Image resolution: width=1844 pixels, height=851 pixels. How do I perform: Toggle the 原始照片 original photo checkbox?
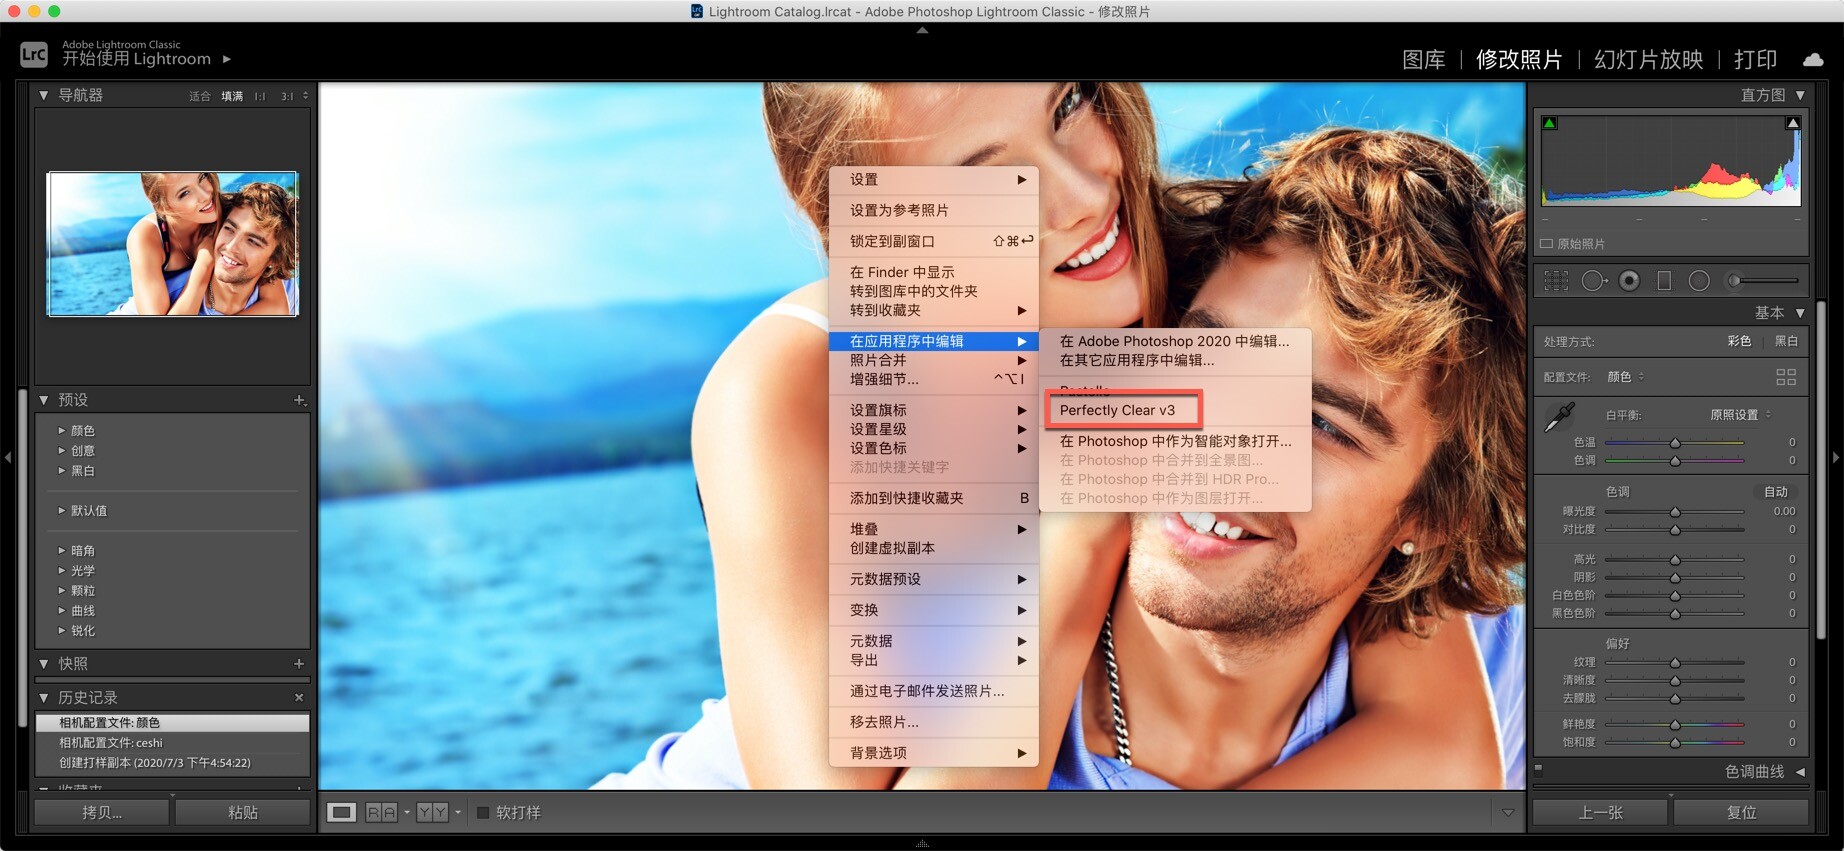tap(1546, 244)
